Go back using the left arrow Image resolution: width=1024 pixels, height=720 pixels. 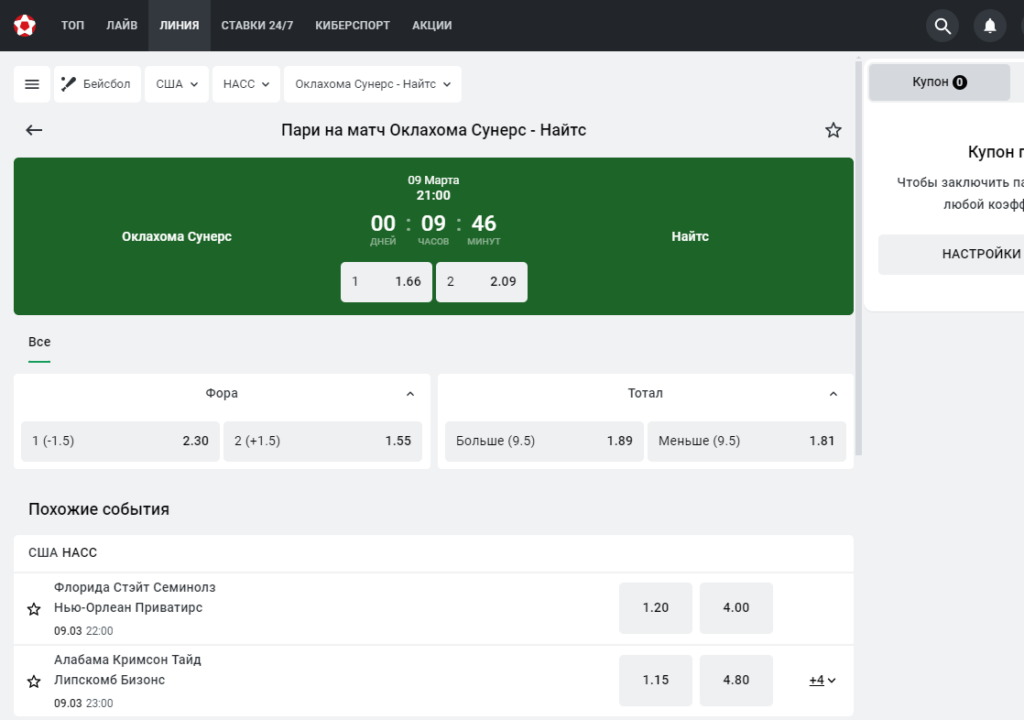tap(34, 130)
